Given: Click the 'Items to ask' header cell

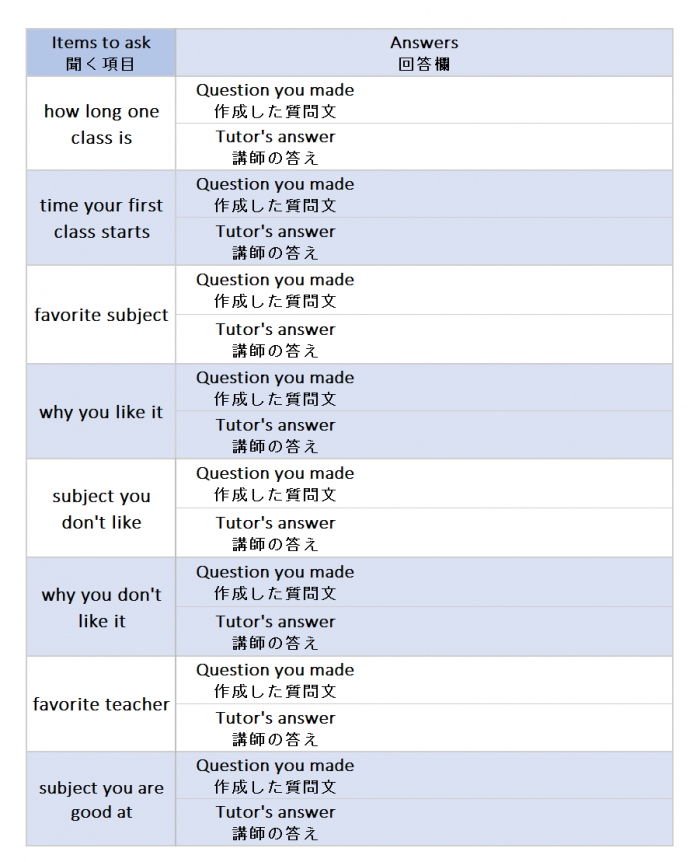Looking at the screenshot, I should 101,53.
